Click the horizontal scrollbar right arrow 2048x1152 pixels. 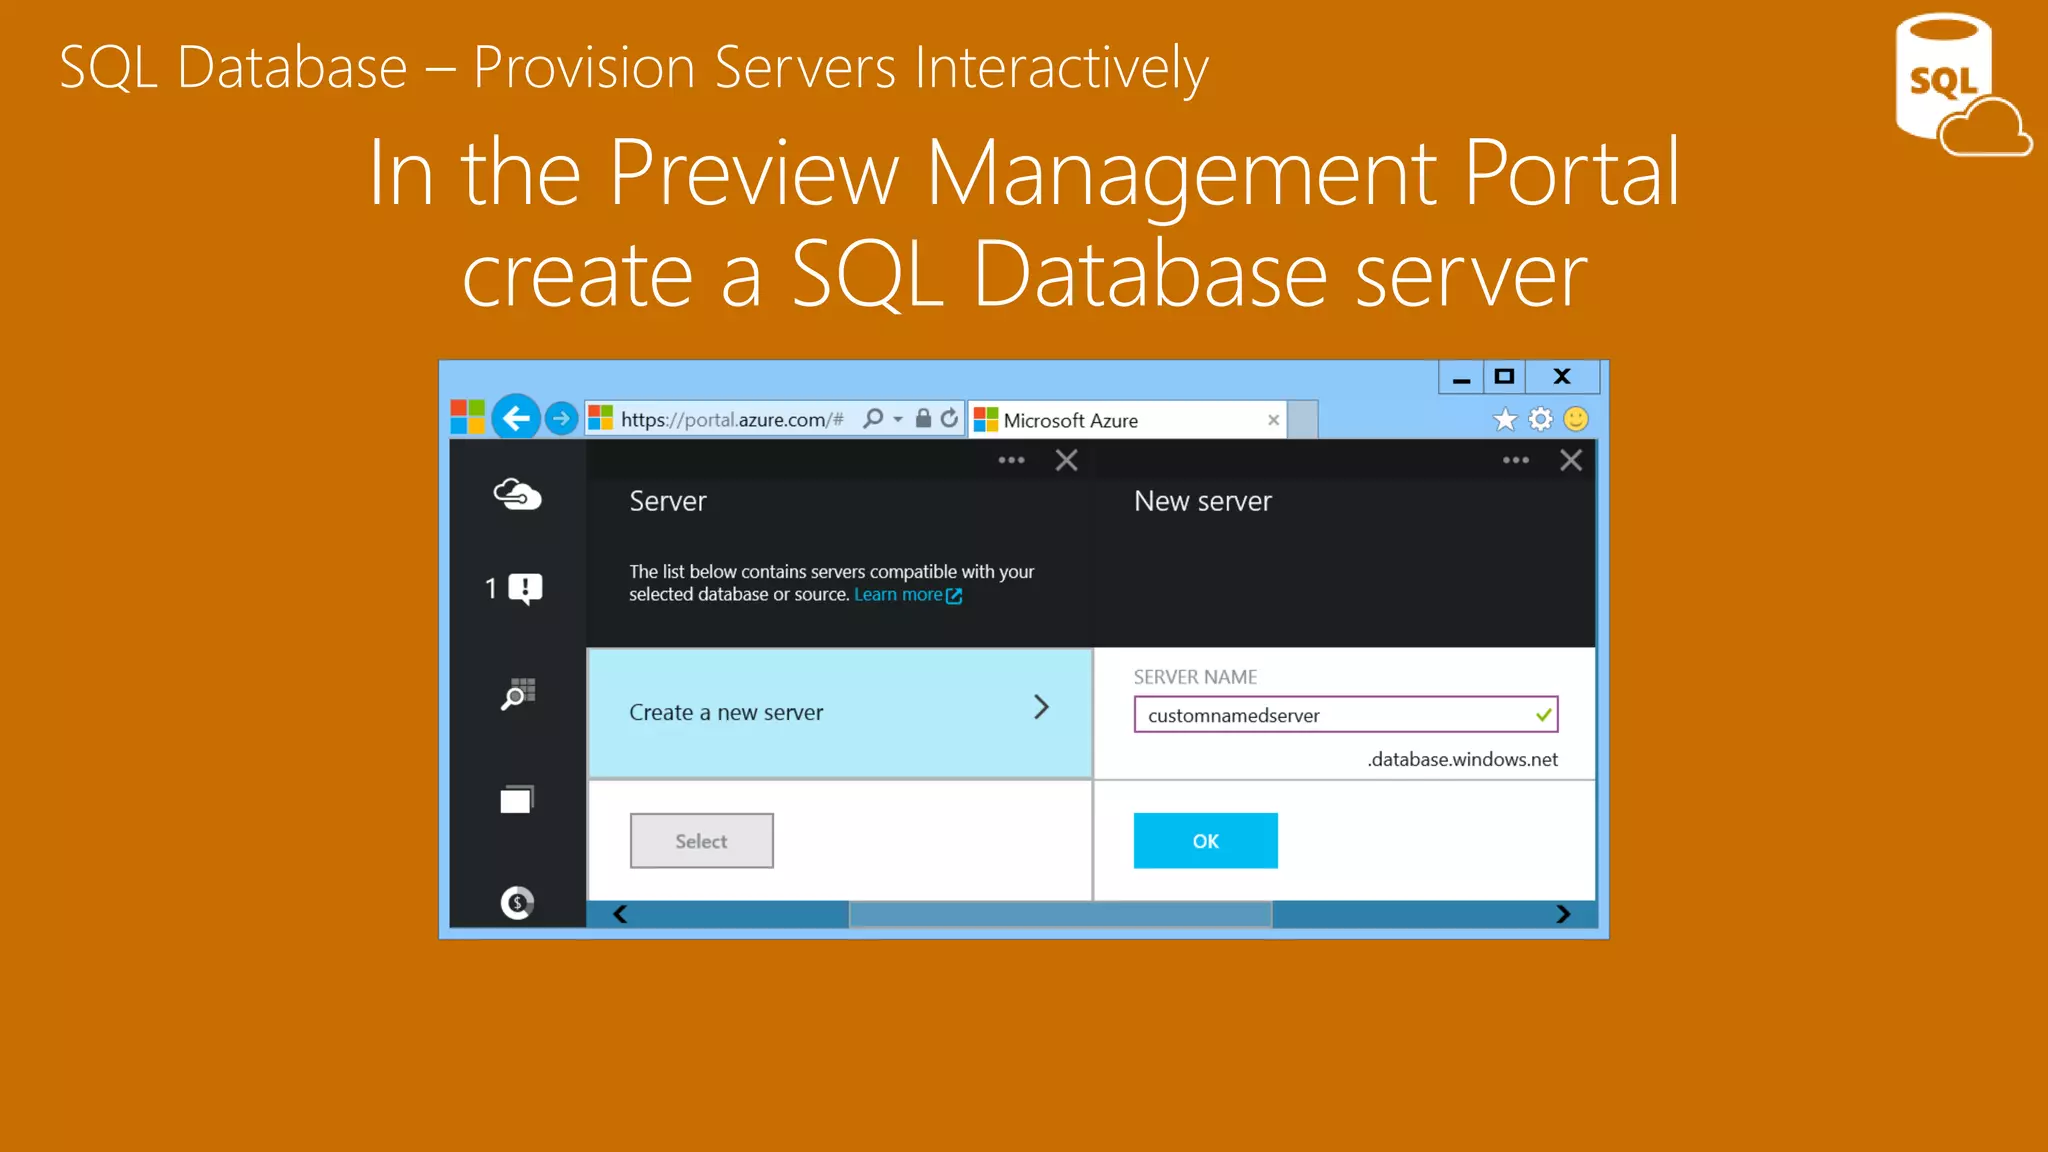click(x=1563, y=914)
